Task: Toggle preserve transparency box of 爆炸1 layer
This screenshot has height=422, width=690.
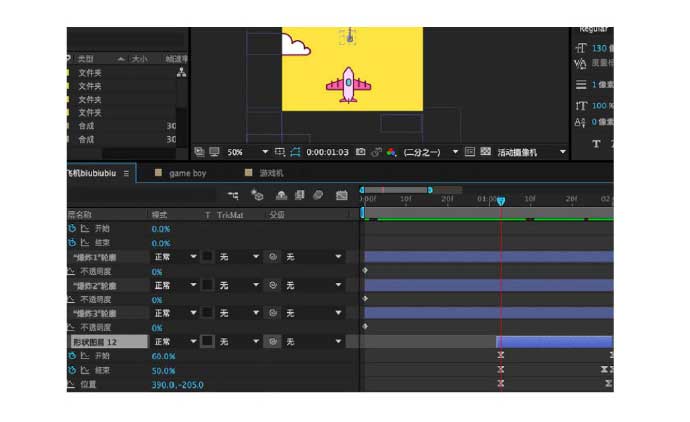Action: (x=207, y=256)
